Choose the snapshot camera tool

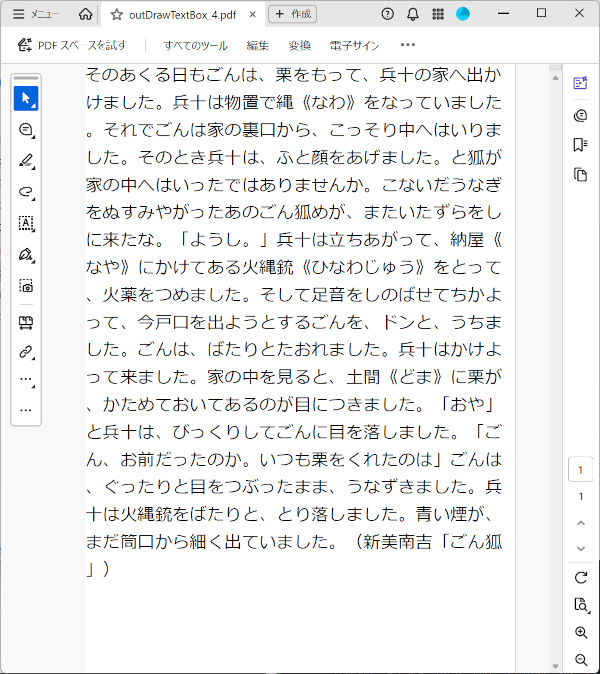point(27,286)
